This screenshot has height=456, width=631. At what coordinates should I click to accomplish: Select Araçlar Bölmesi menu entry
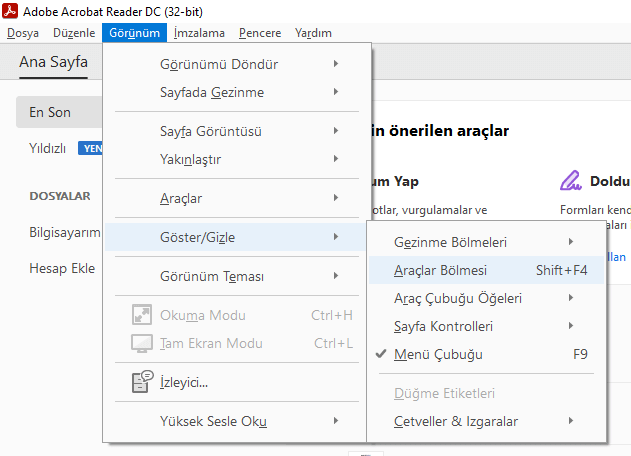point(486,270)
